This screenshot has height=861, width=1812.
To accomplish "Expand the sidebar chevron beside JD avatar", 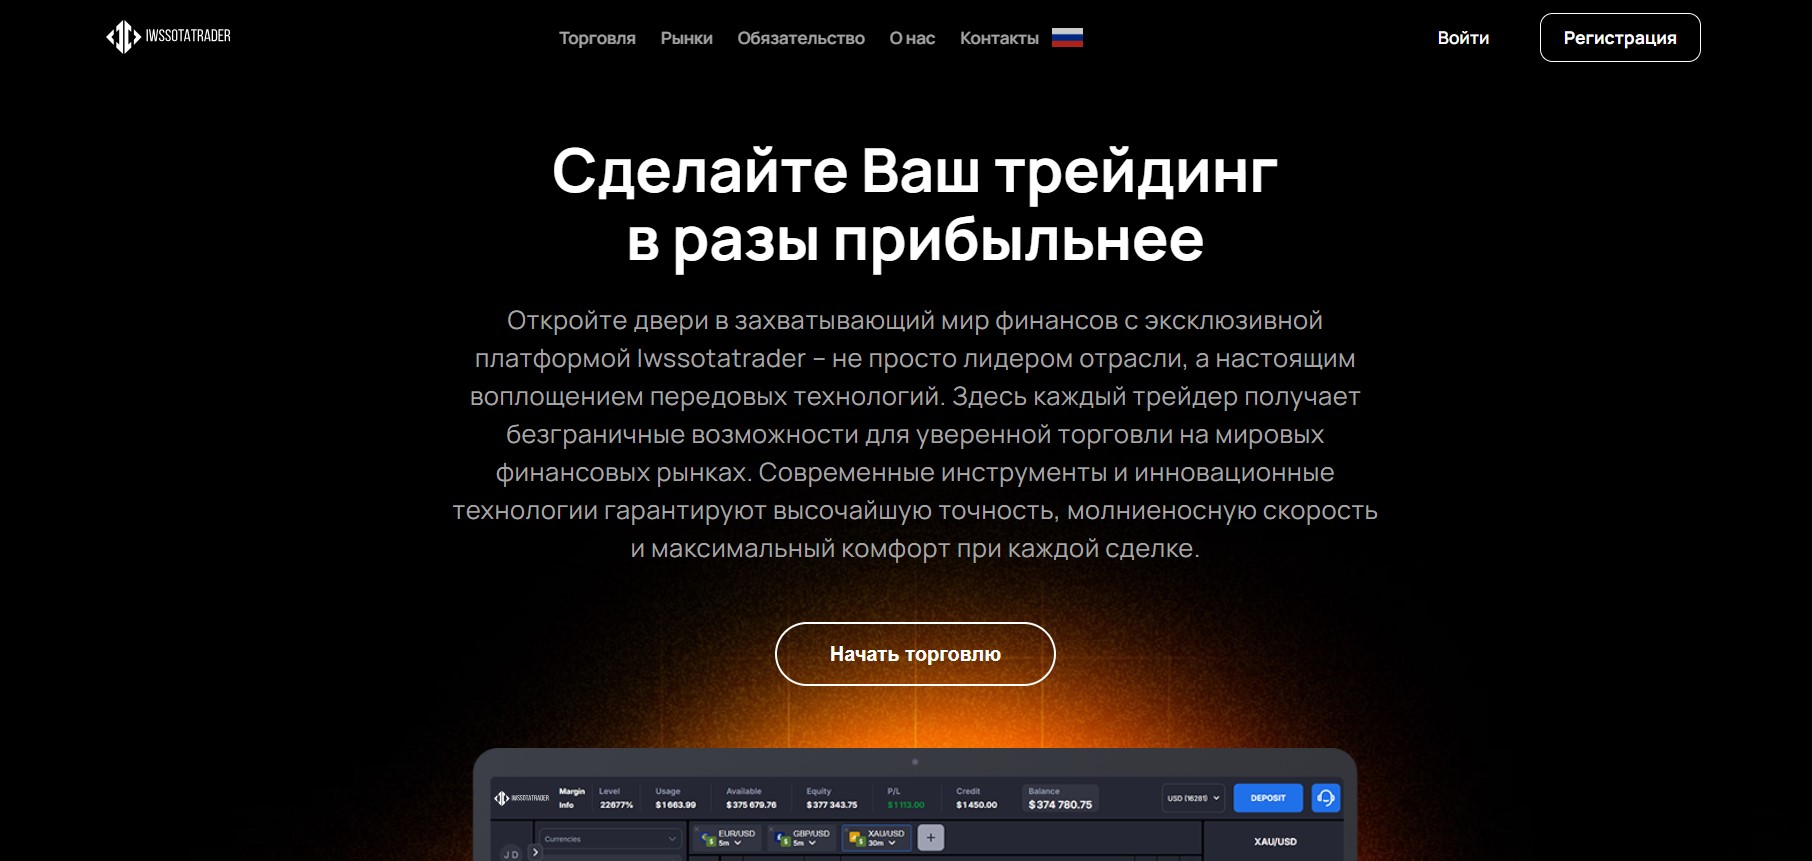I will click(535, 852).
